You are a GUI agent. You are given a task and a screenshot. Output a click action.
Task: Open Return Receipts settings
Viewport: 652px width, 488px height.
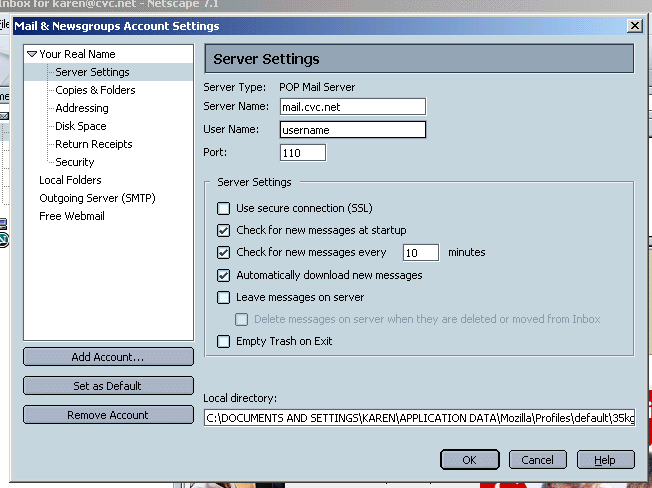point(94,144)
